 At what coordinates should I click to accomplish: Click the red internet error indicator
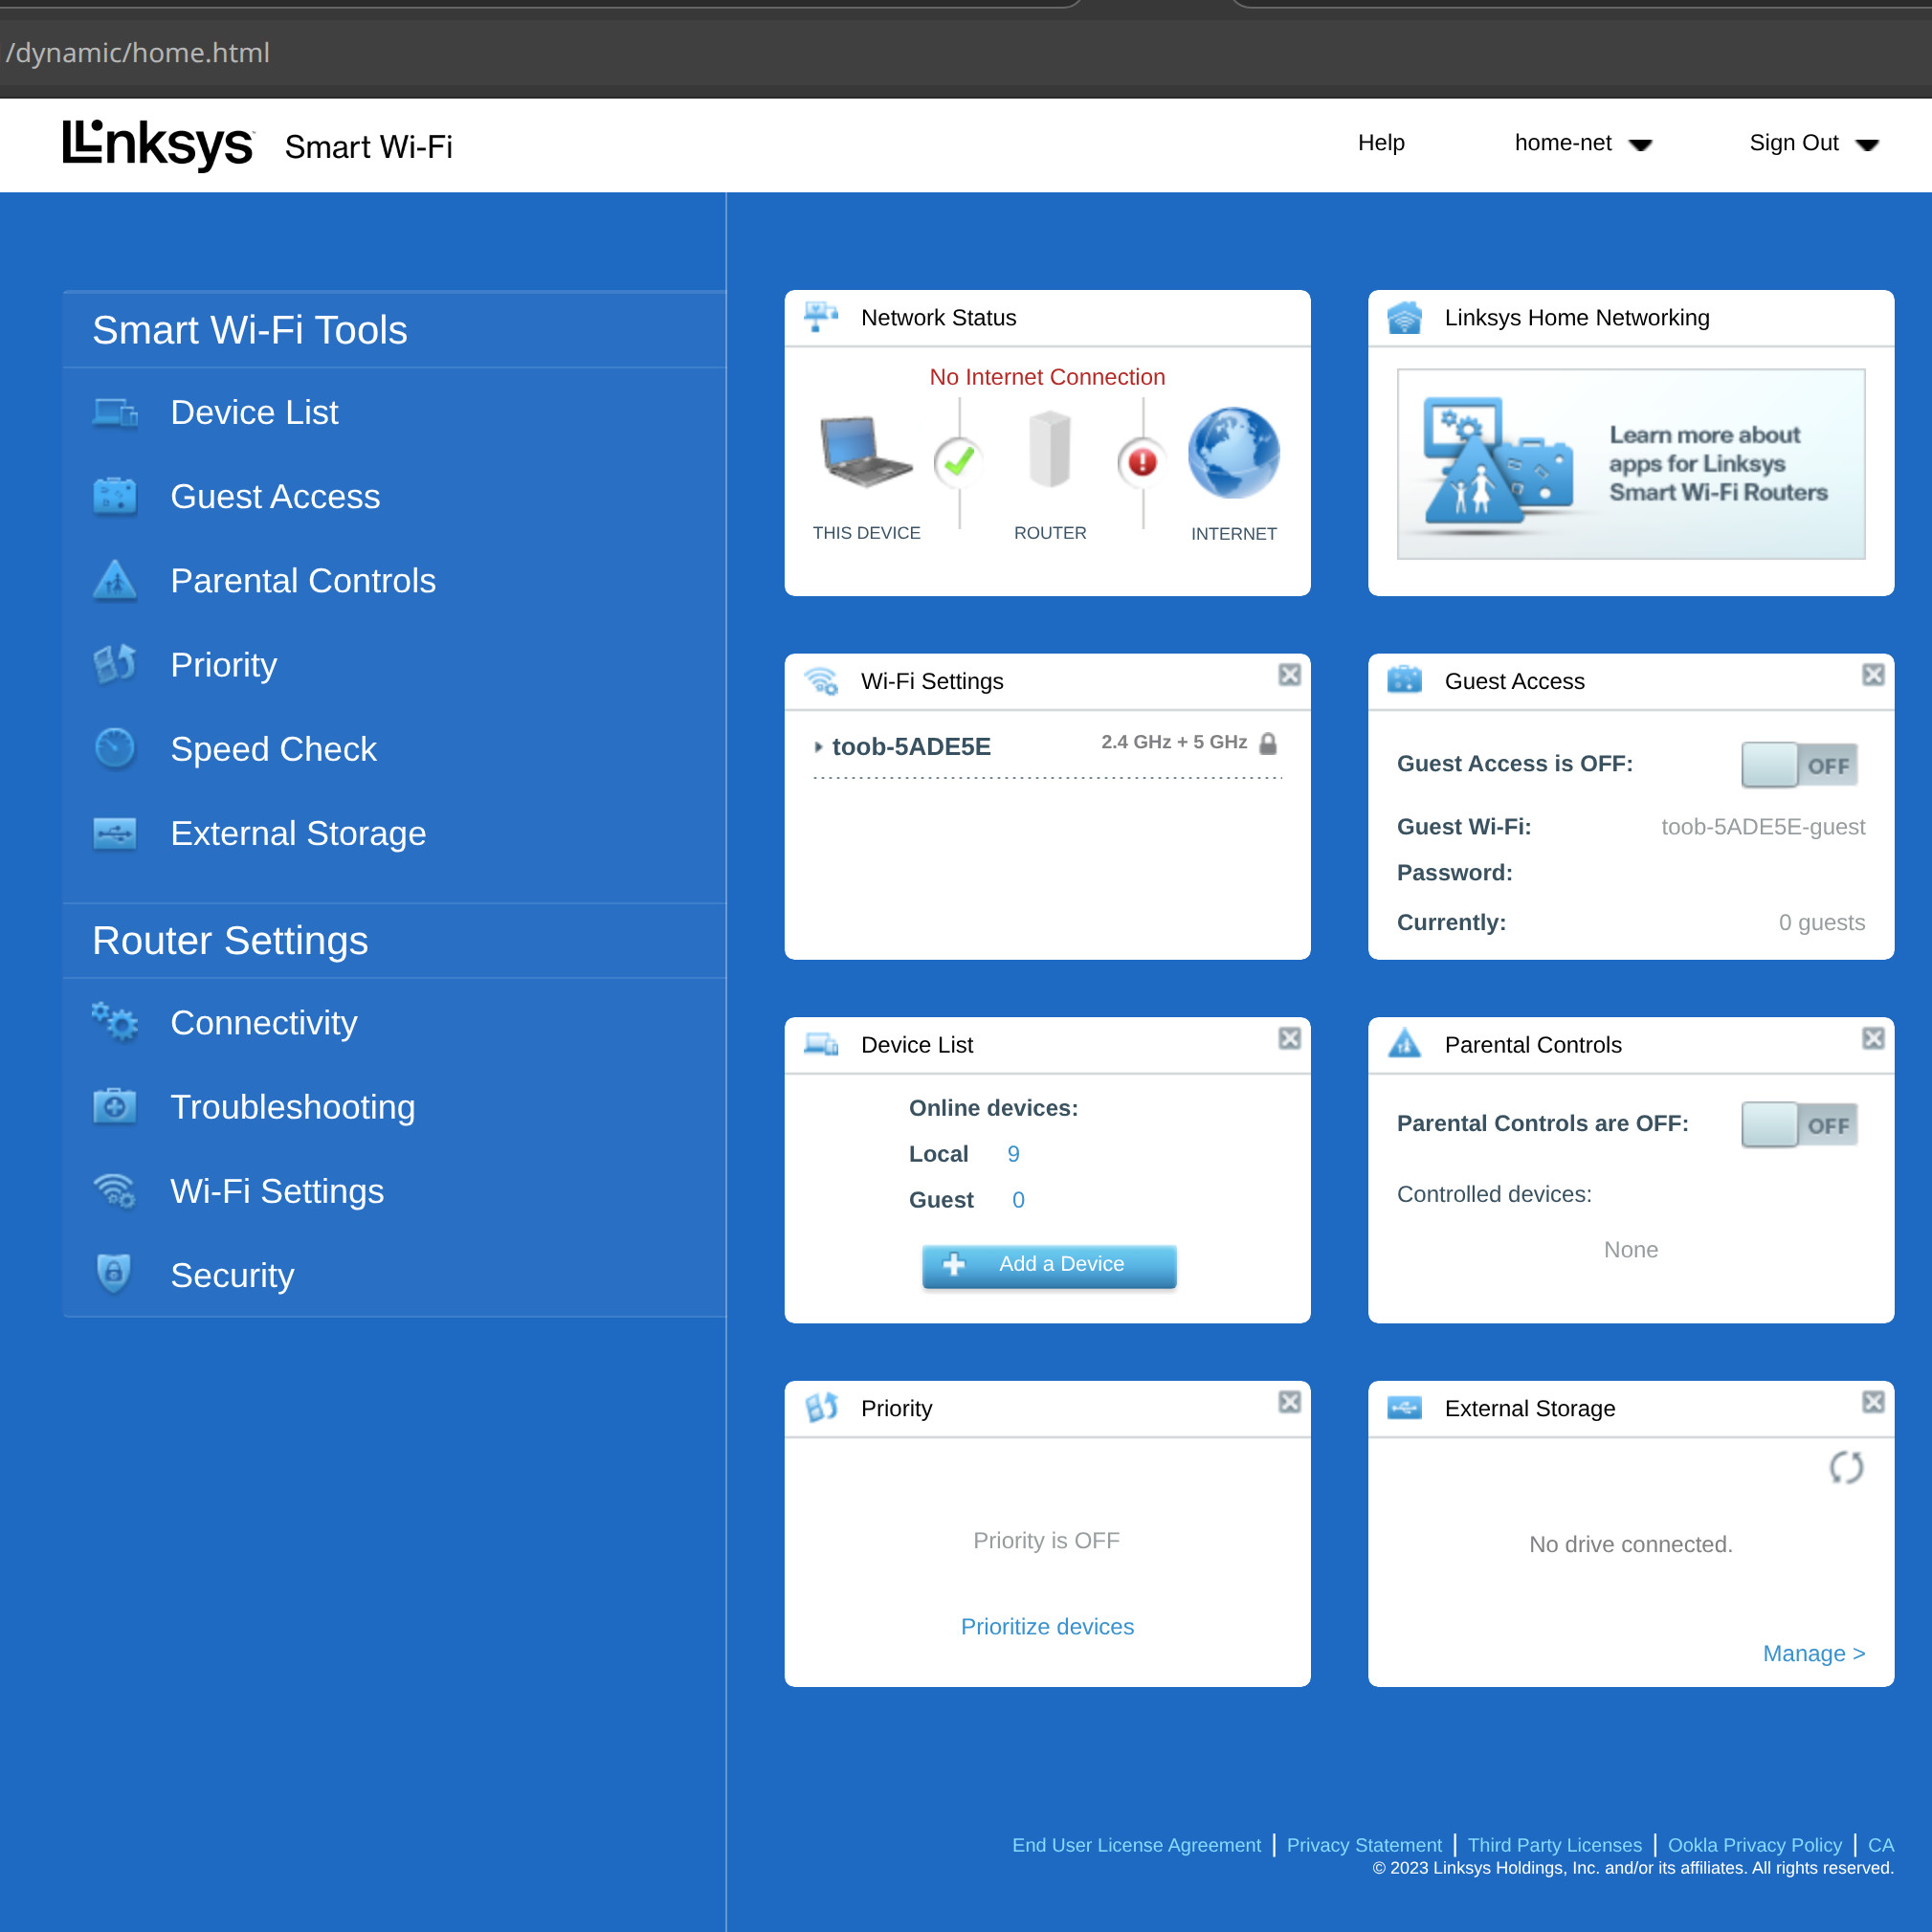coord(1142,462)
